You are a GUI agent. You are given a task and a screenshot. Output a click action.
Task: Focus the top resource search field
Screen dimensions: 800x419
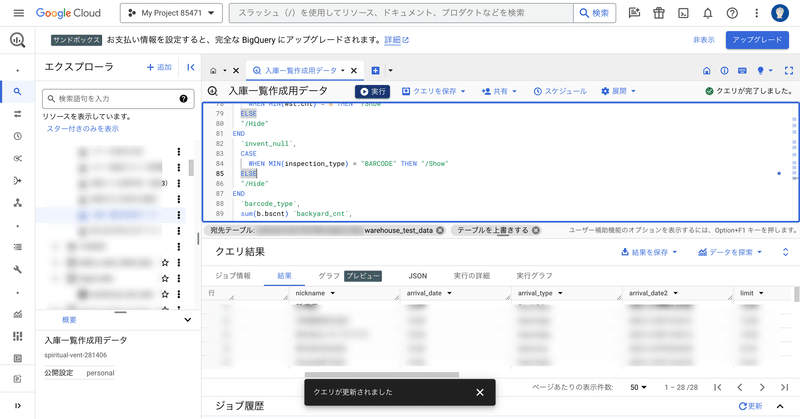coord(401,13)
